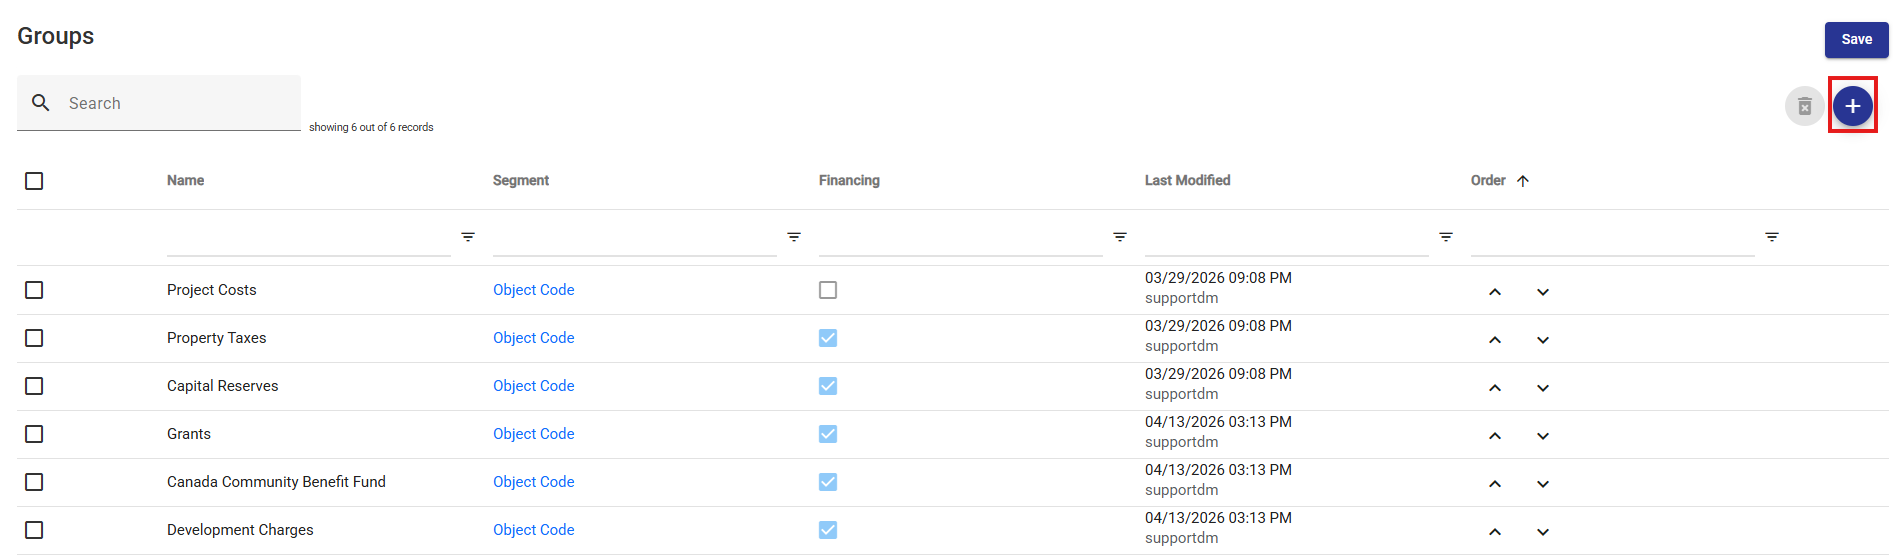Move Development Charges down
Image resolution: width=1893 pixels, height=557 pixels.
pyautogui.click(x=1543, y=532)
